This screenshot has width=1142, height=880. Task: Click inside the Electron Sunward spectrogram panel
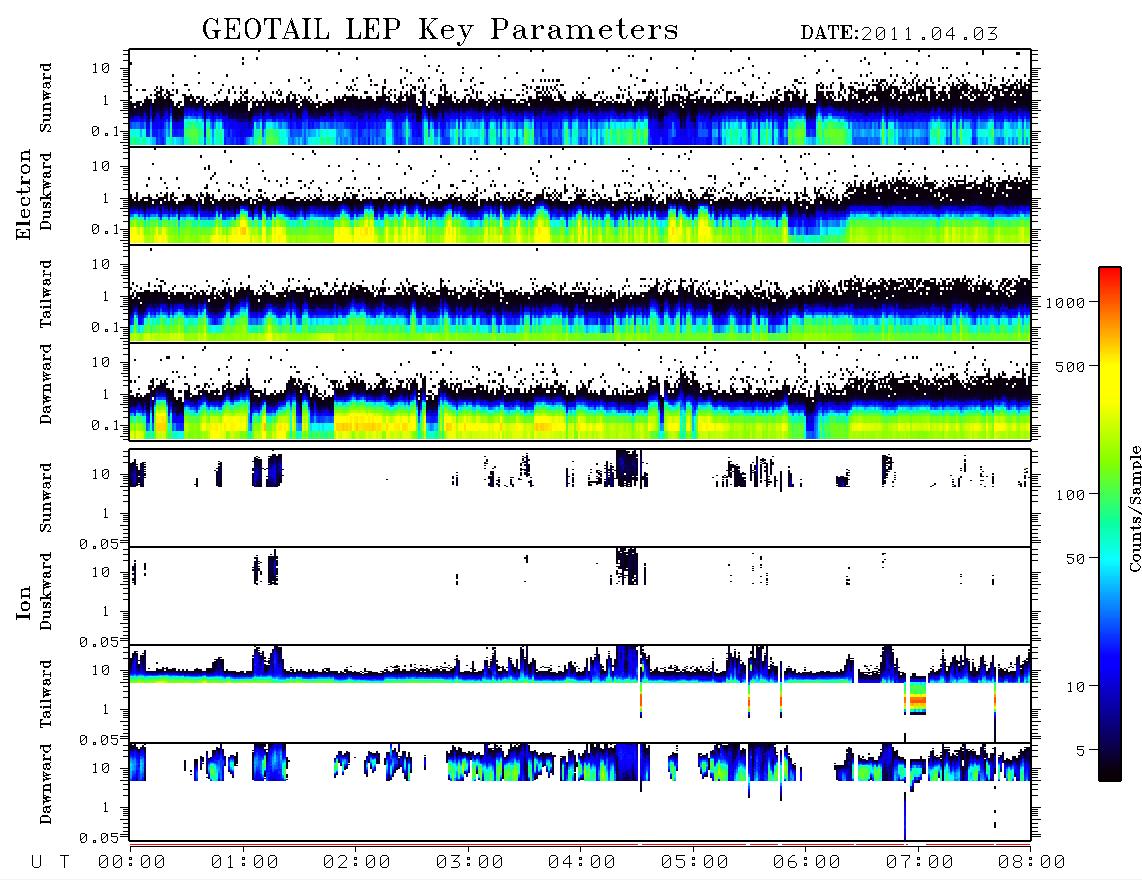pos(580,98)
